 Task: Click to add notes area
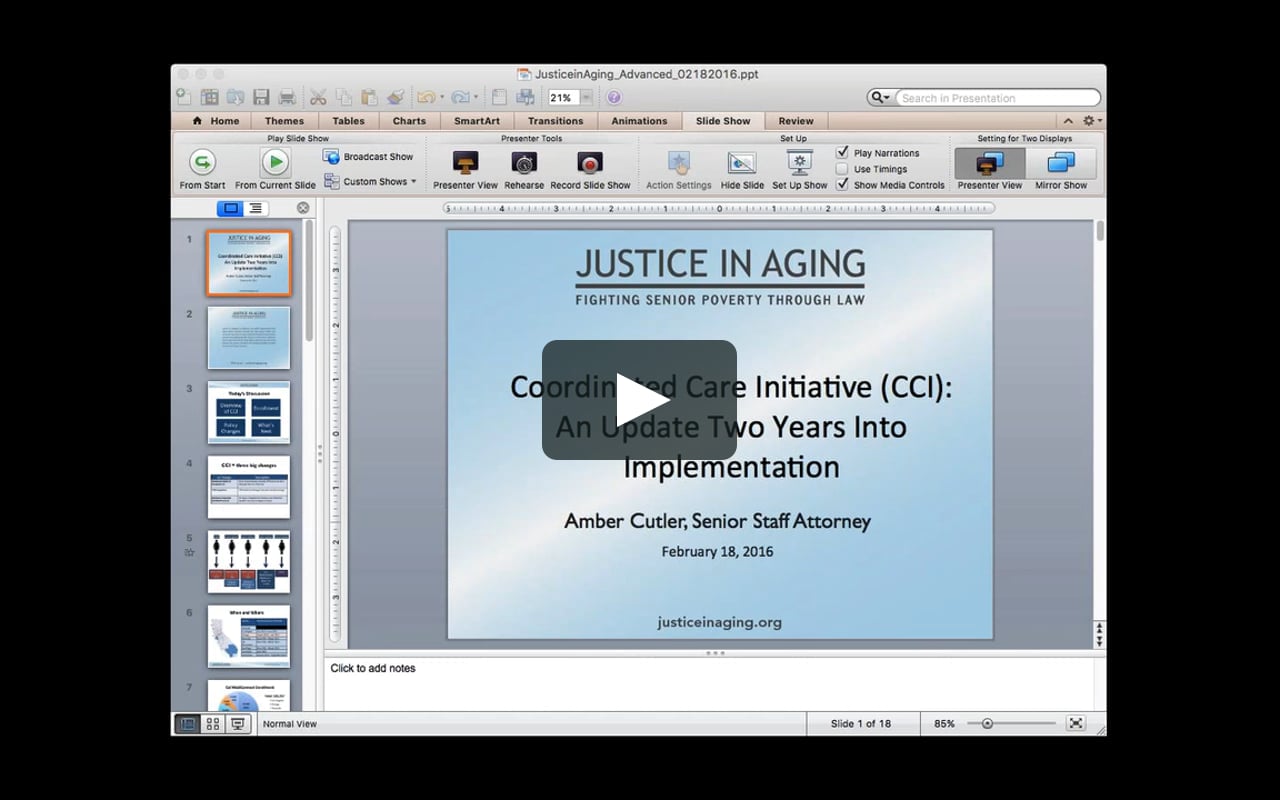pos(709,683)
